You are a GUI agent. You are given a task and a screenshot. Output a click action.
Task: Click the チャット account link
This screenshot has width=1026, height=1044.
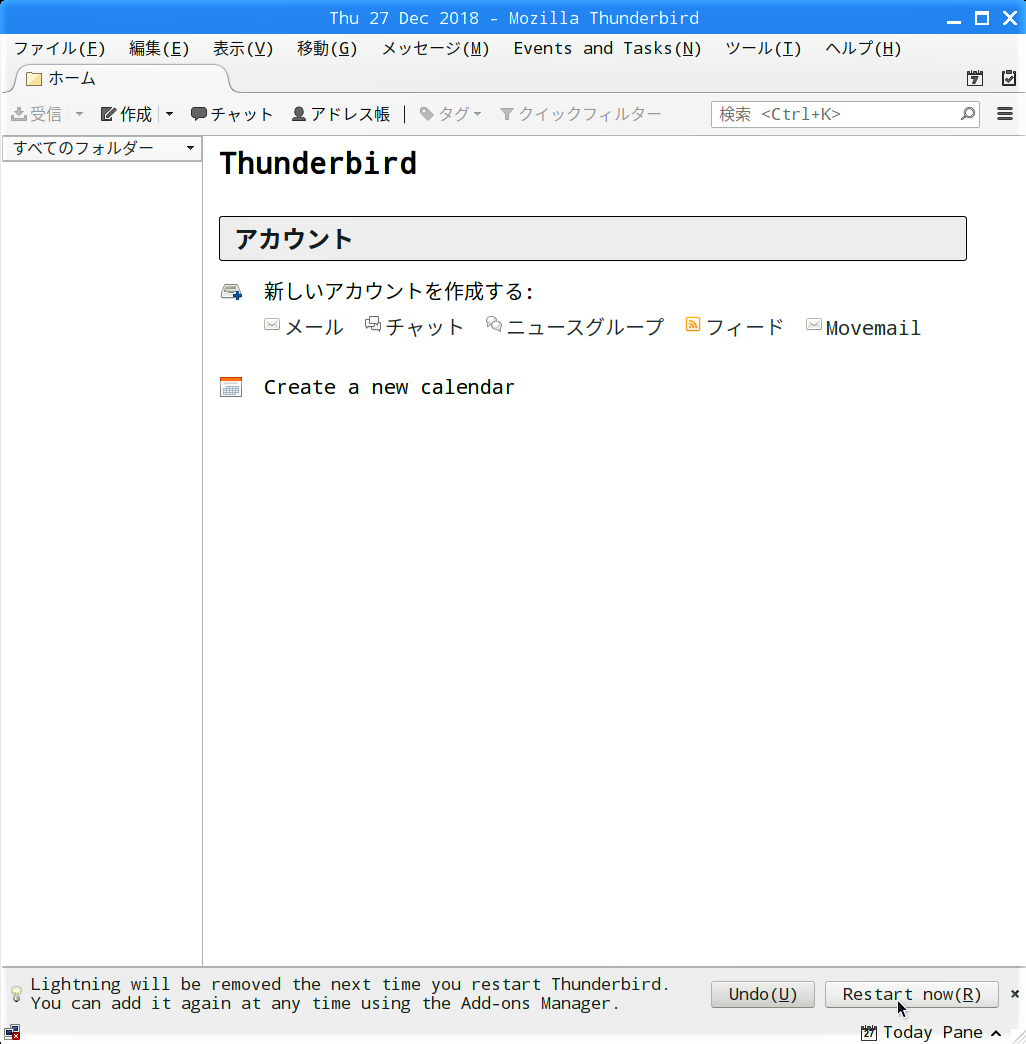click(424, 327)
